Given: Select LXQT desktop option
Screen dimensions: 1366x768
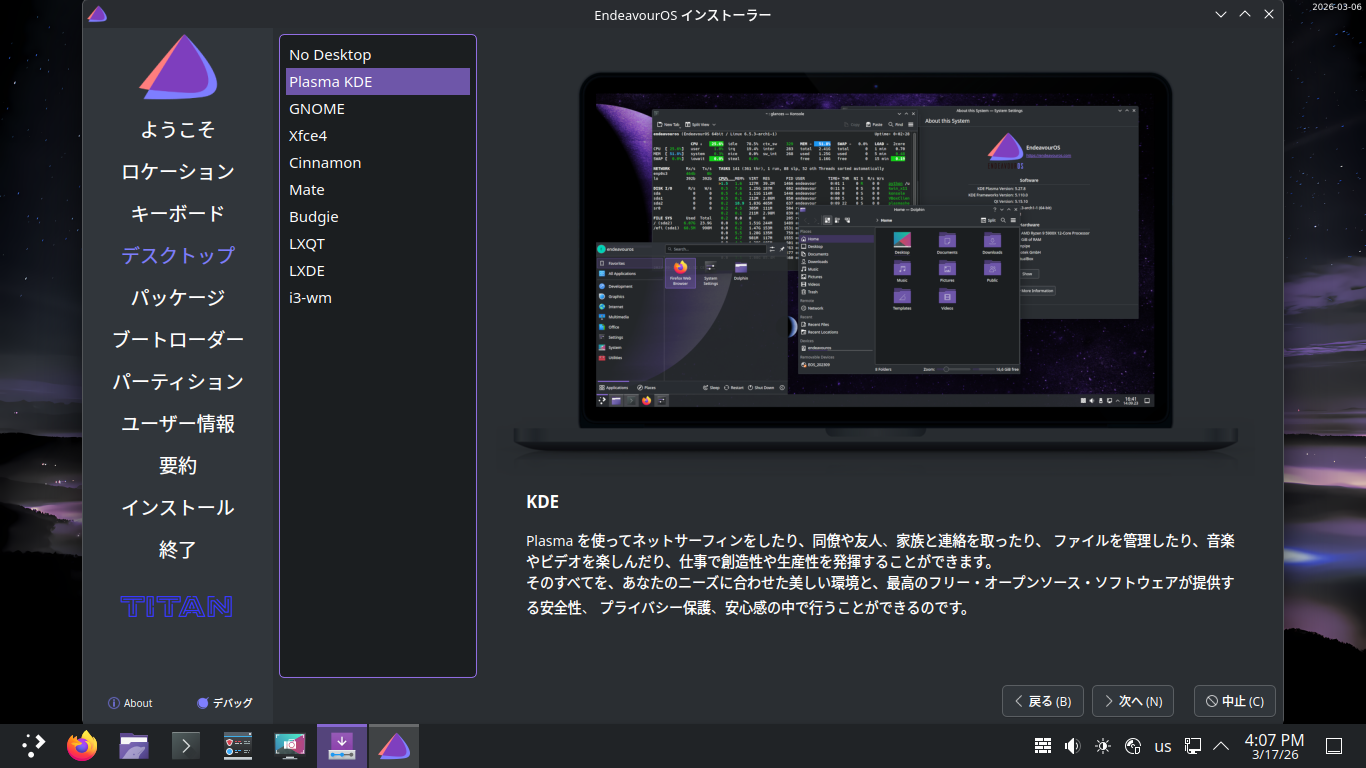Looking at the screenshot, I should 378,244.
